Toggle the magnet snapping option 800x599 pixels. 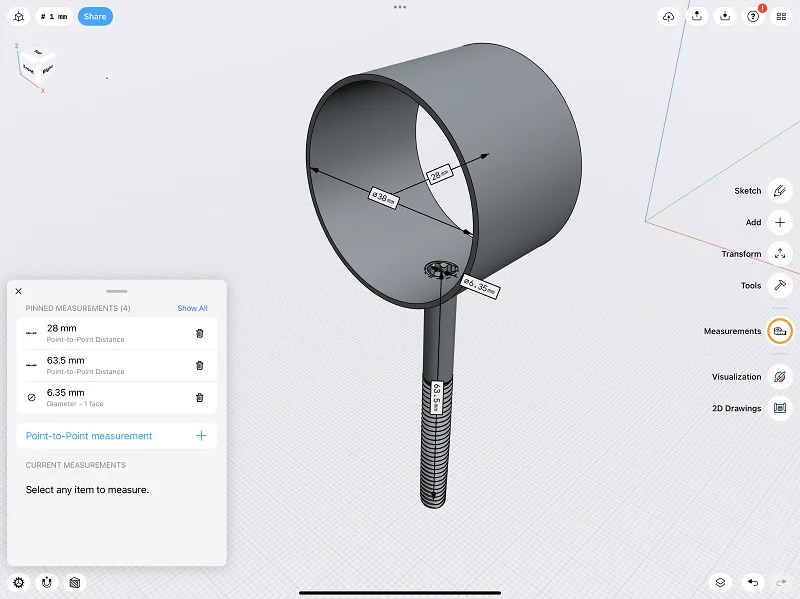[x=46, y=582]
